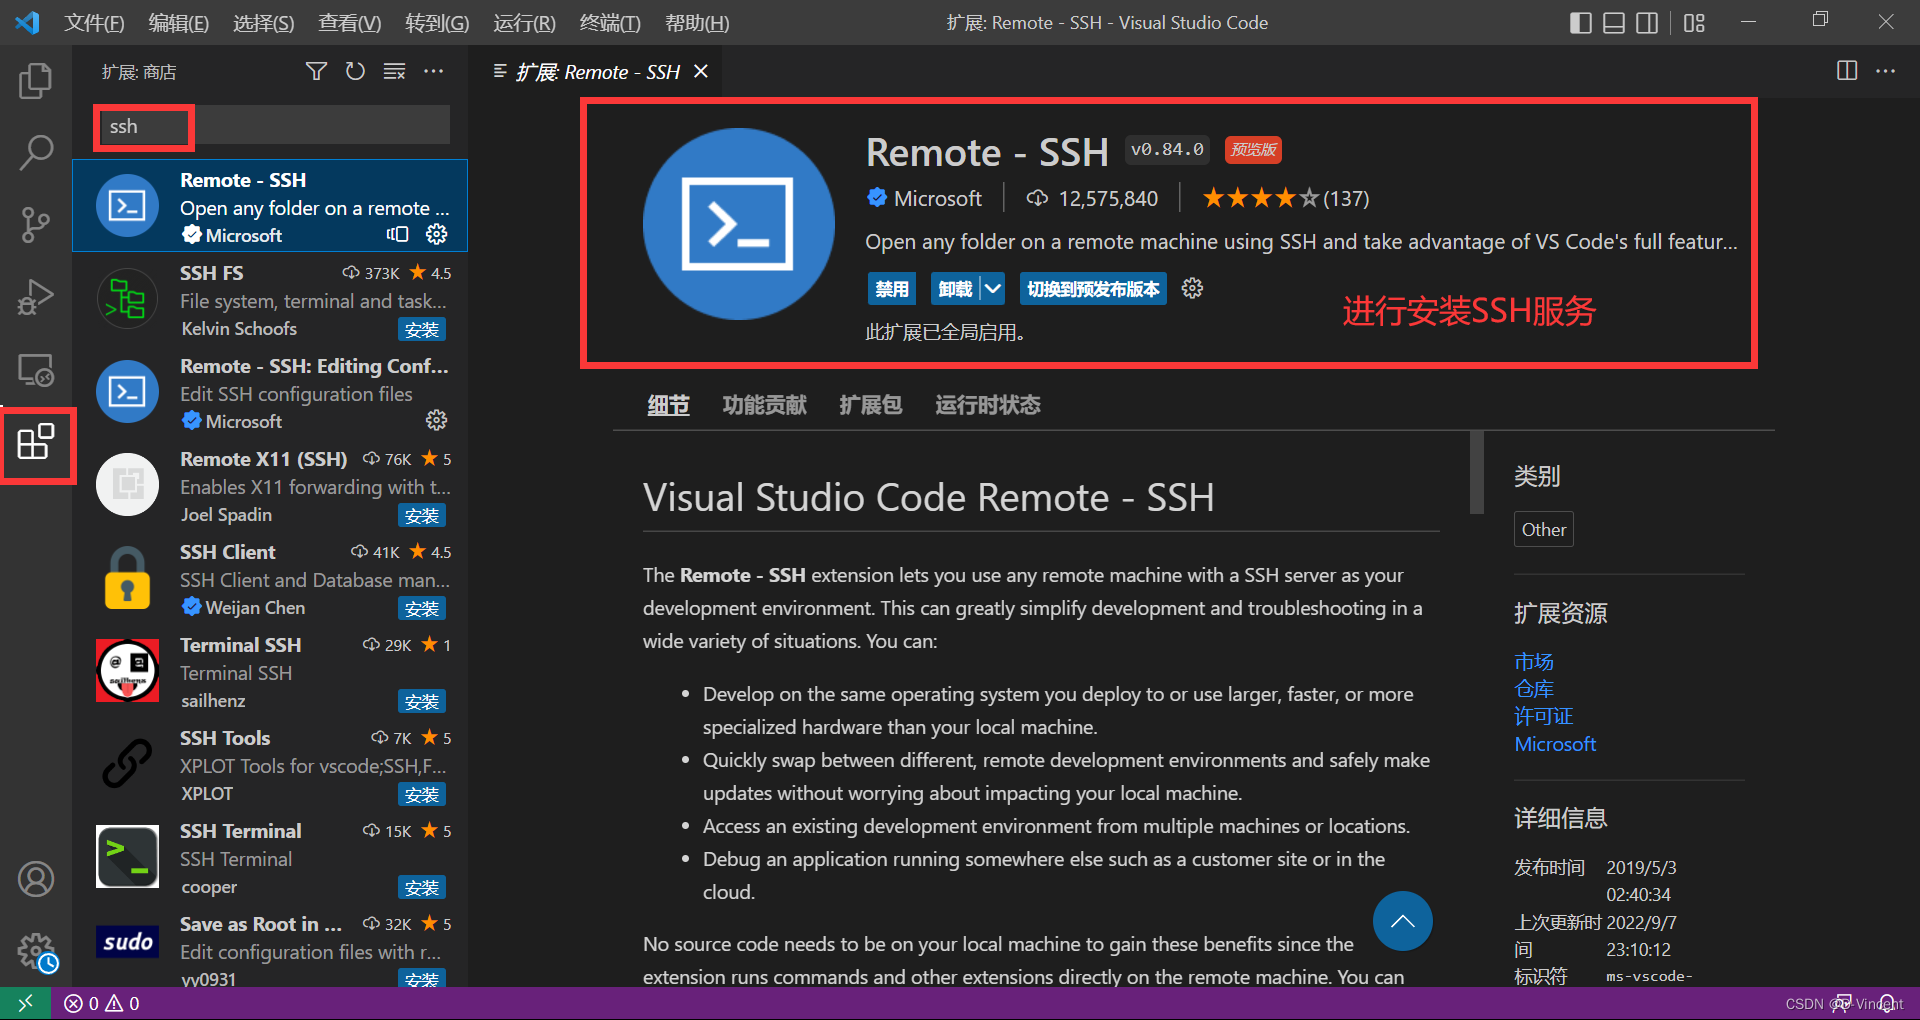This screenshot has height=1020, width=1920.
Task: Open 选择(S) menu
Action: 263,23
